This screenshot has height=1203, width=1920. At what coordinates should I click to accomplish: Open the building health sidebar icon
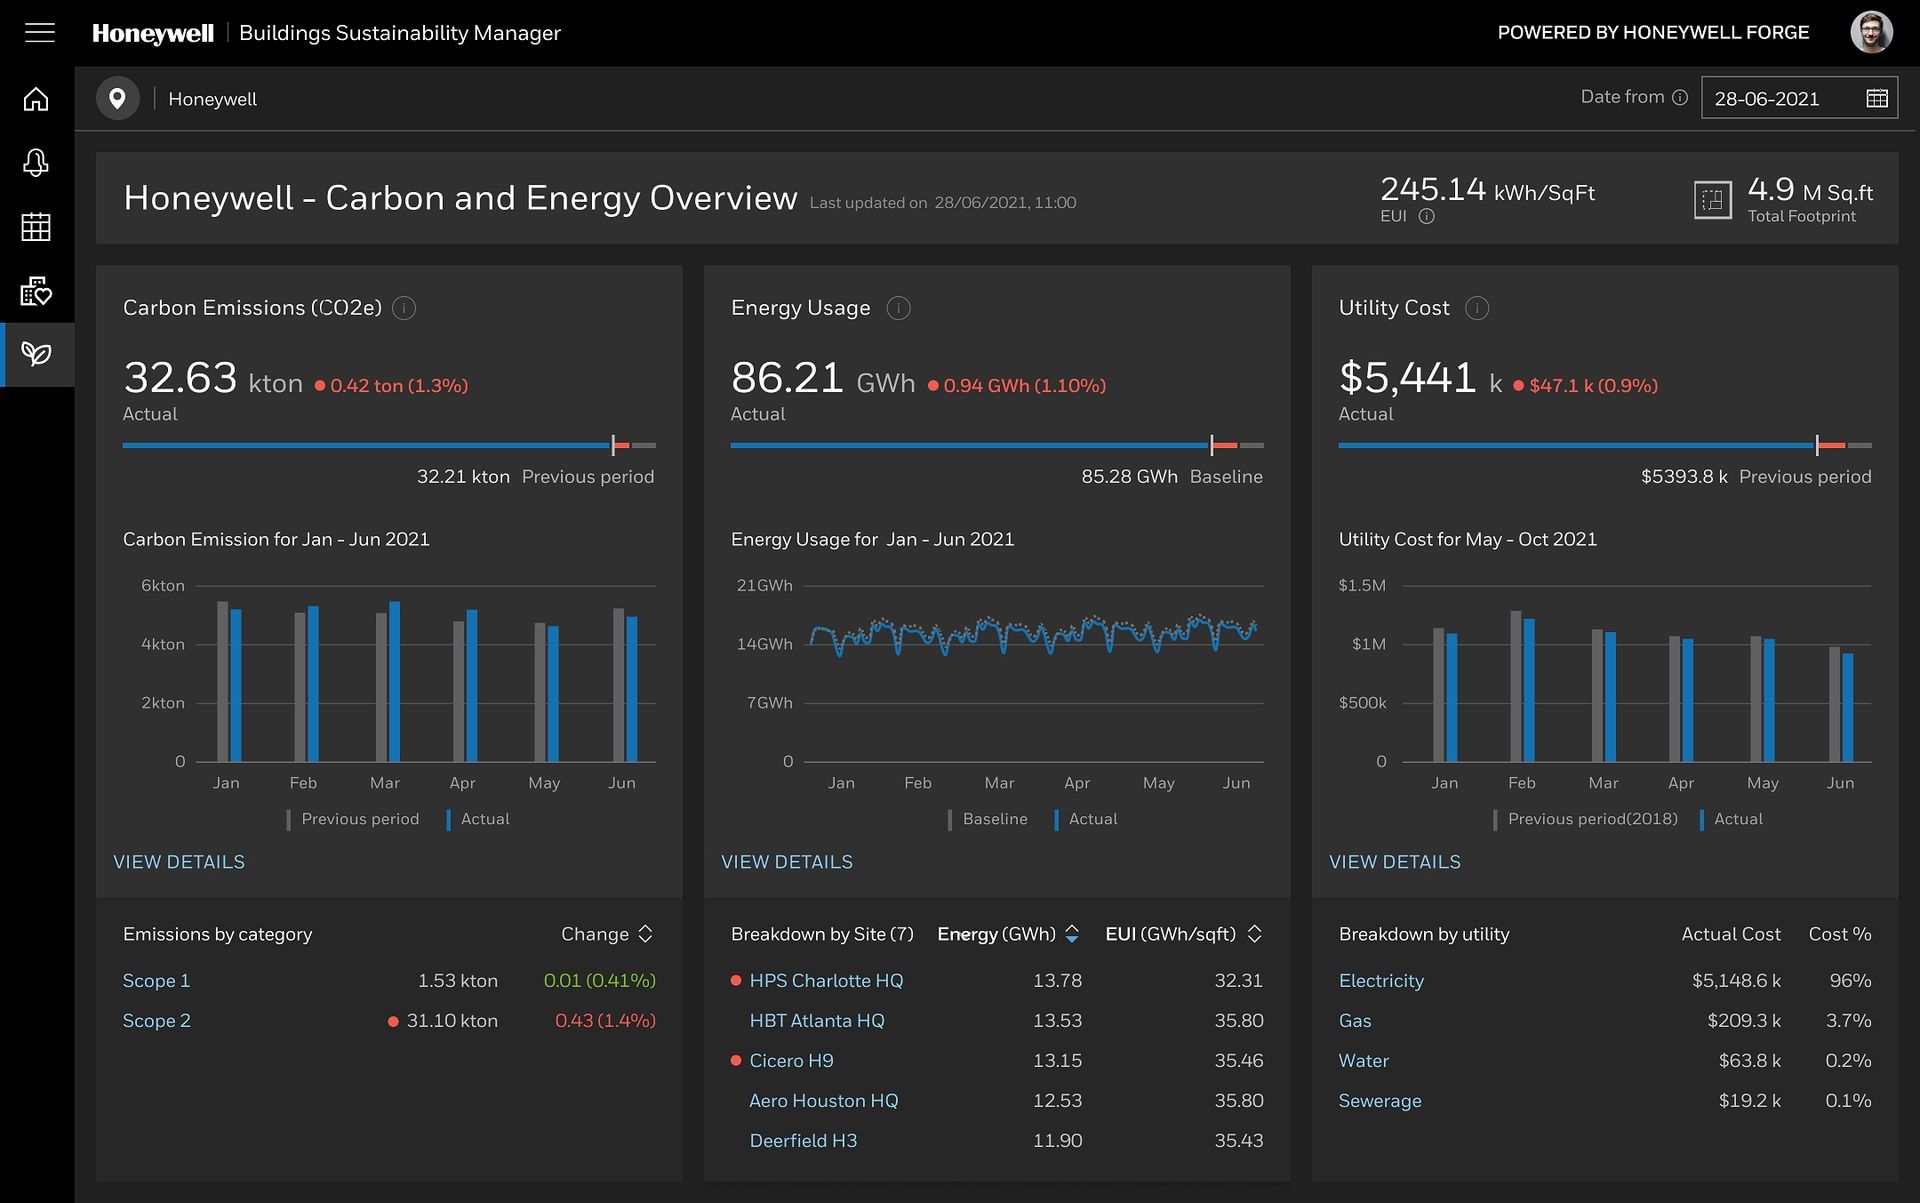36,291
